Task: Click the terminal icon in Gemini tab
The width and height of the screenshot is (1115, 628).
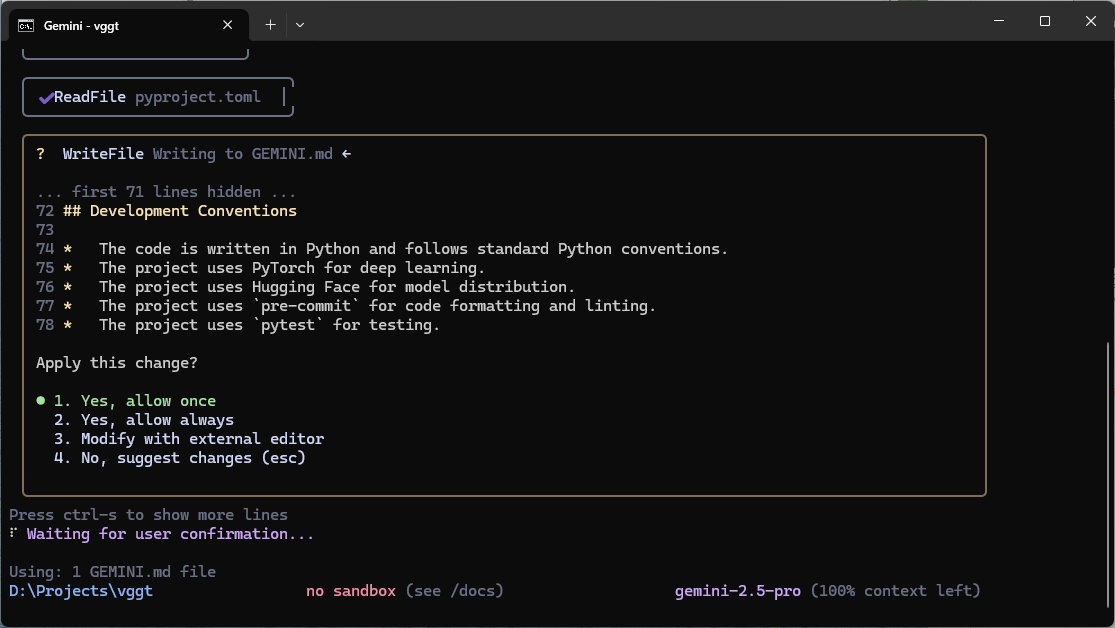Action: pyautogui.click(x=26, y=26)
